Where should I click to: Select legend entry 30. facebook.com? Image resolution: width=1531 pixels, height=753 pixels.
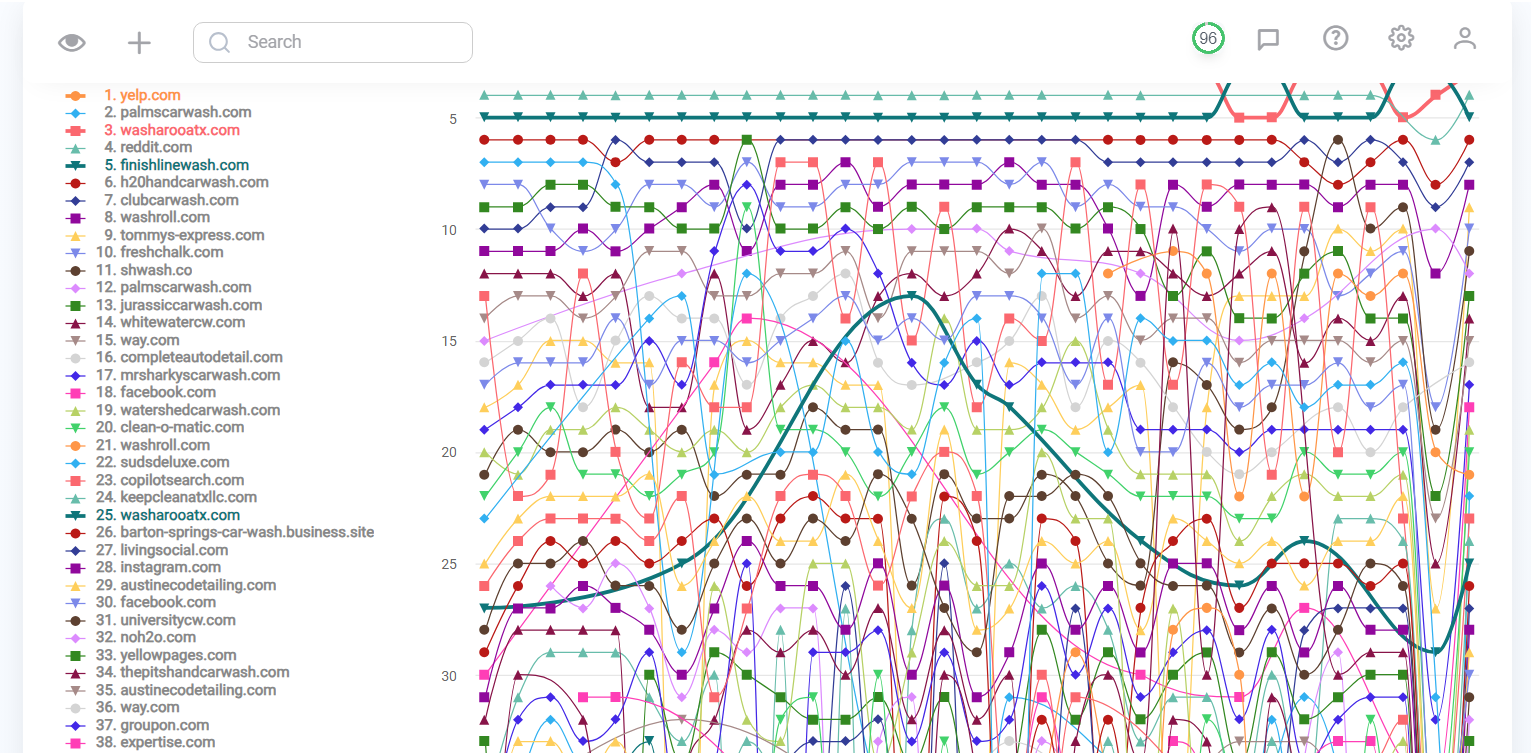(140, 602)
